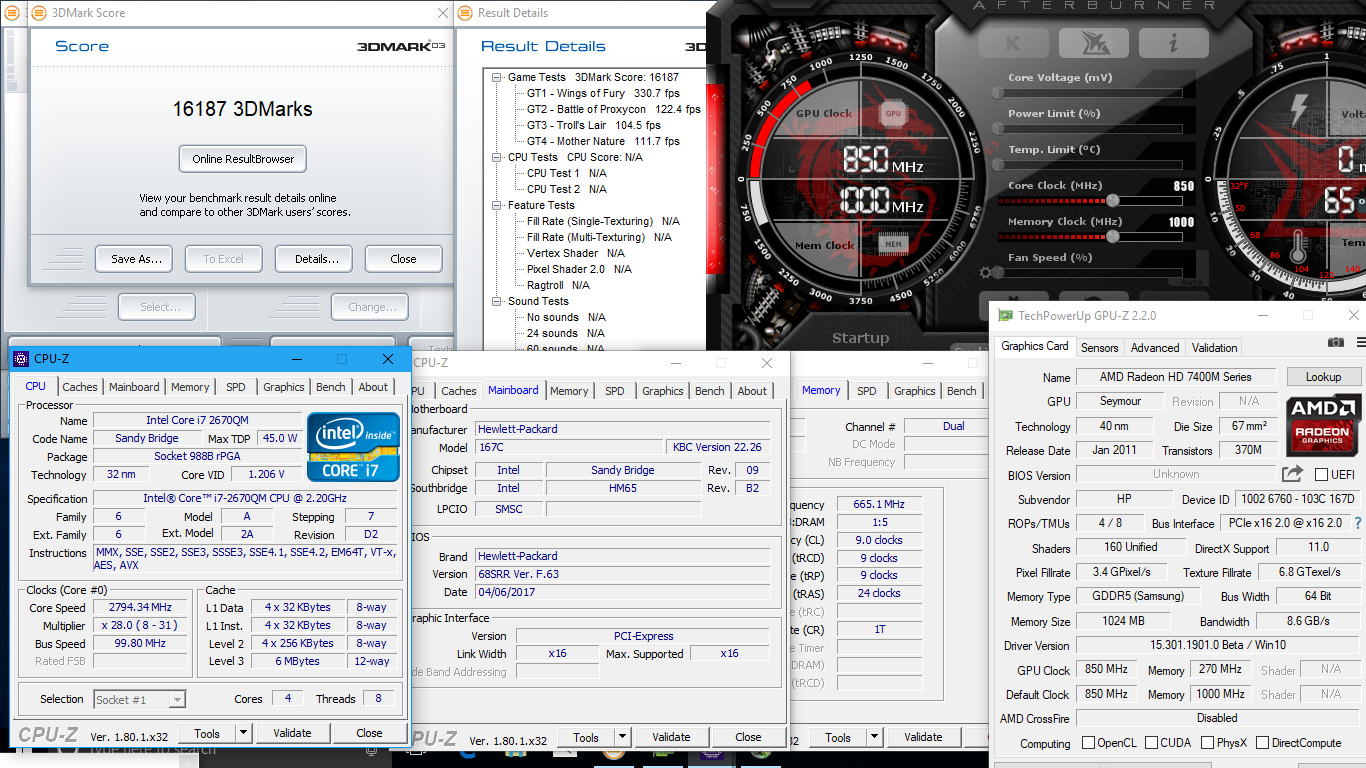Click the Lookup button in GPU-Z

point(1323,377)
